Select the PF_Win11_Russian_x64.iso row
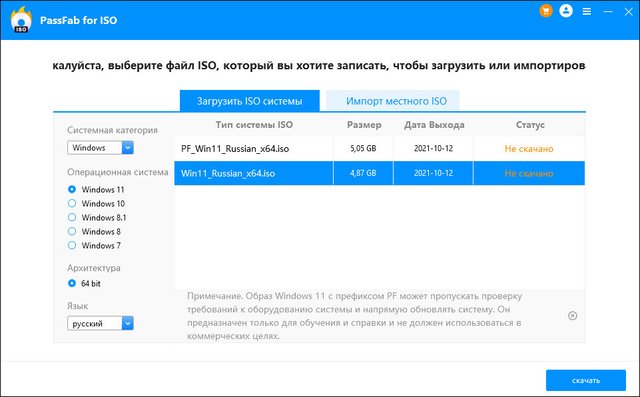This screenshot has width=640, height=397. click(380, 149)
